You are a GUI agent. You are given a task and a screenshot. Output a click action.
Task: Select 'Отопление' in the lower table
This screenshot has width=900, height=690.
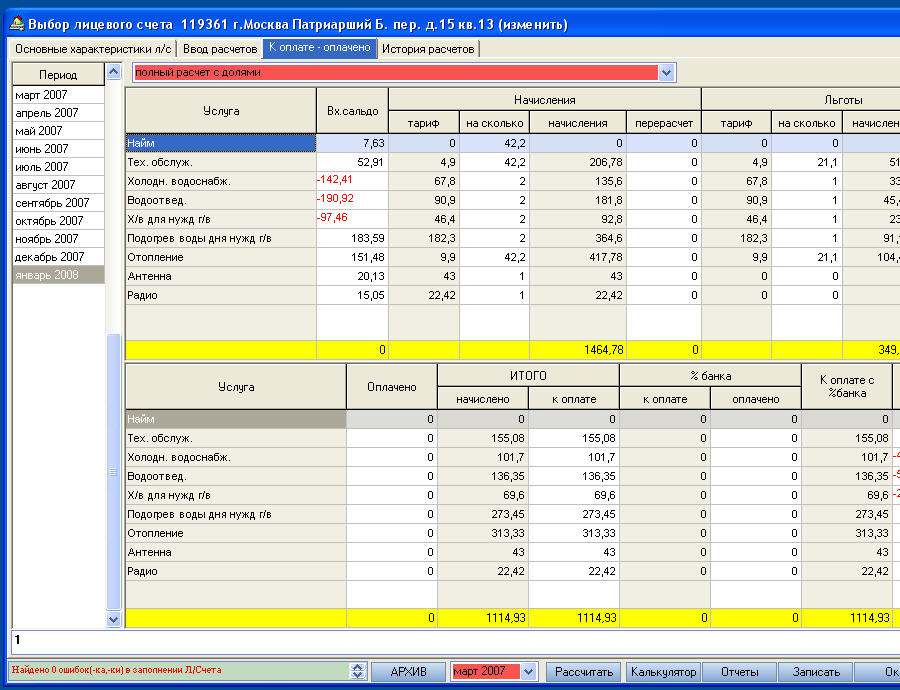click(236, 533)
